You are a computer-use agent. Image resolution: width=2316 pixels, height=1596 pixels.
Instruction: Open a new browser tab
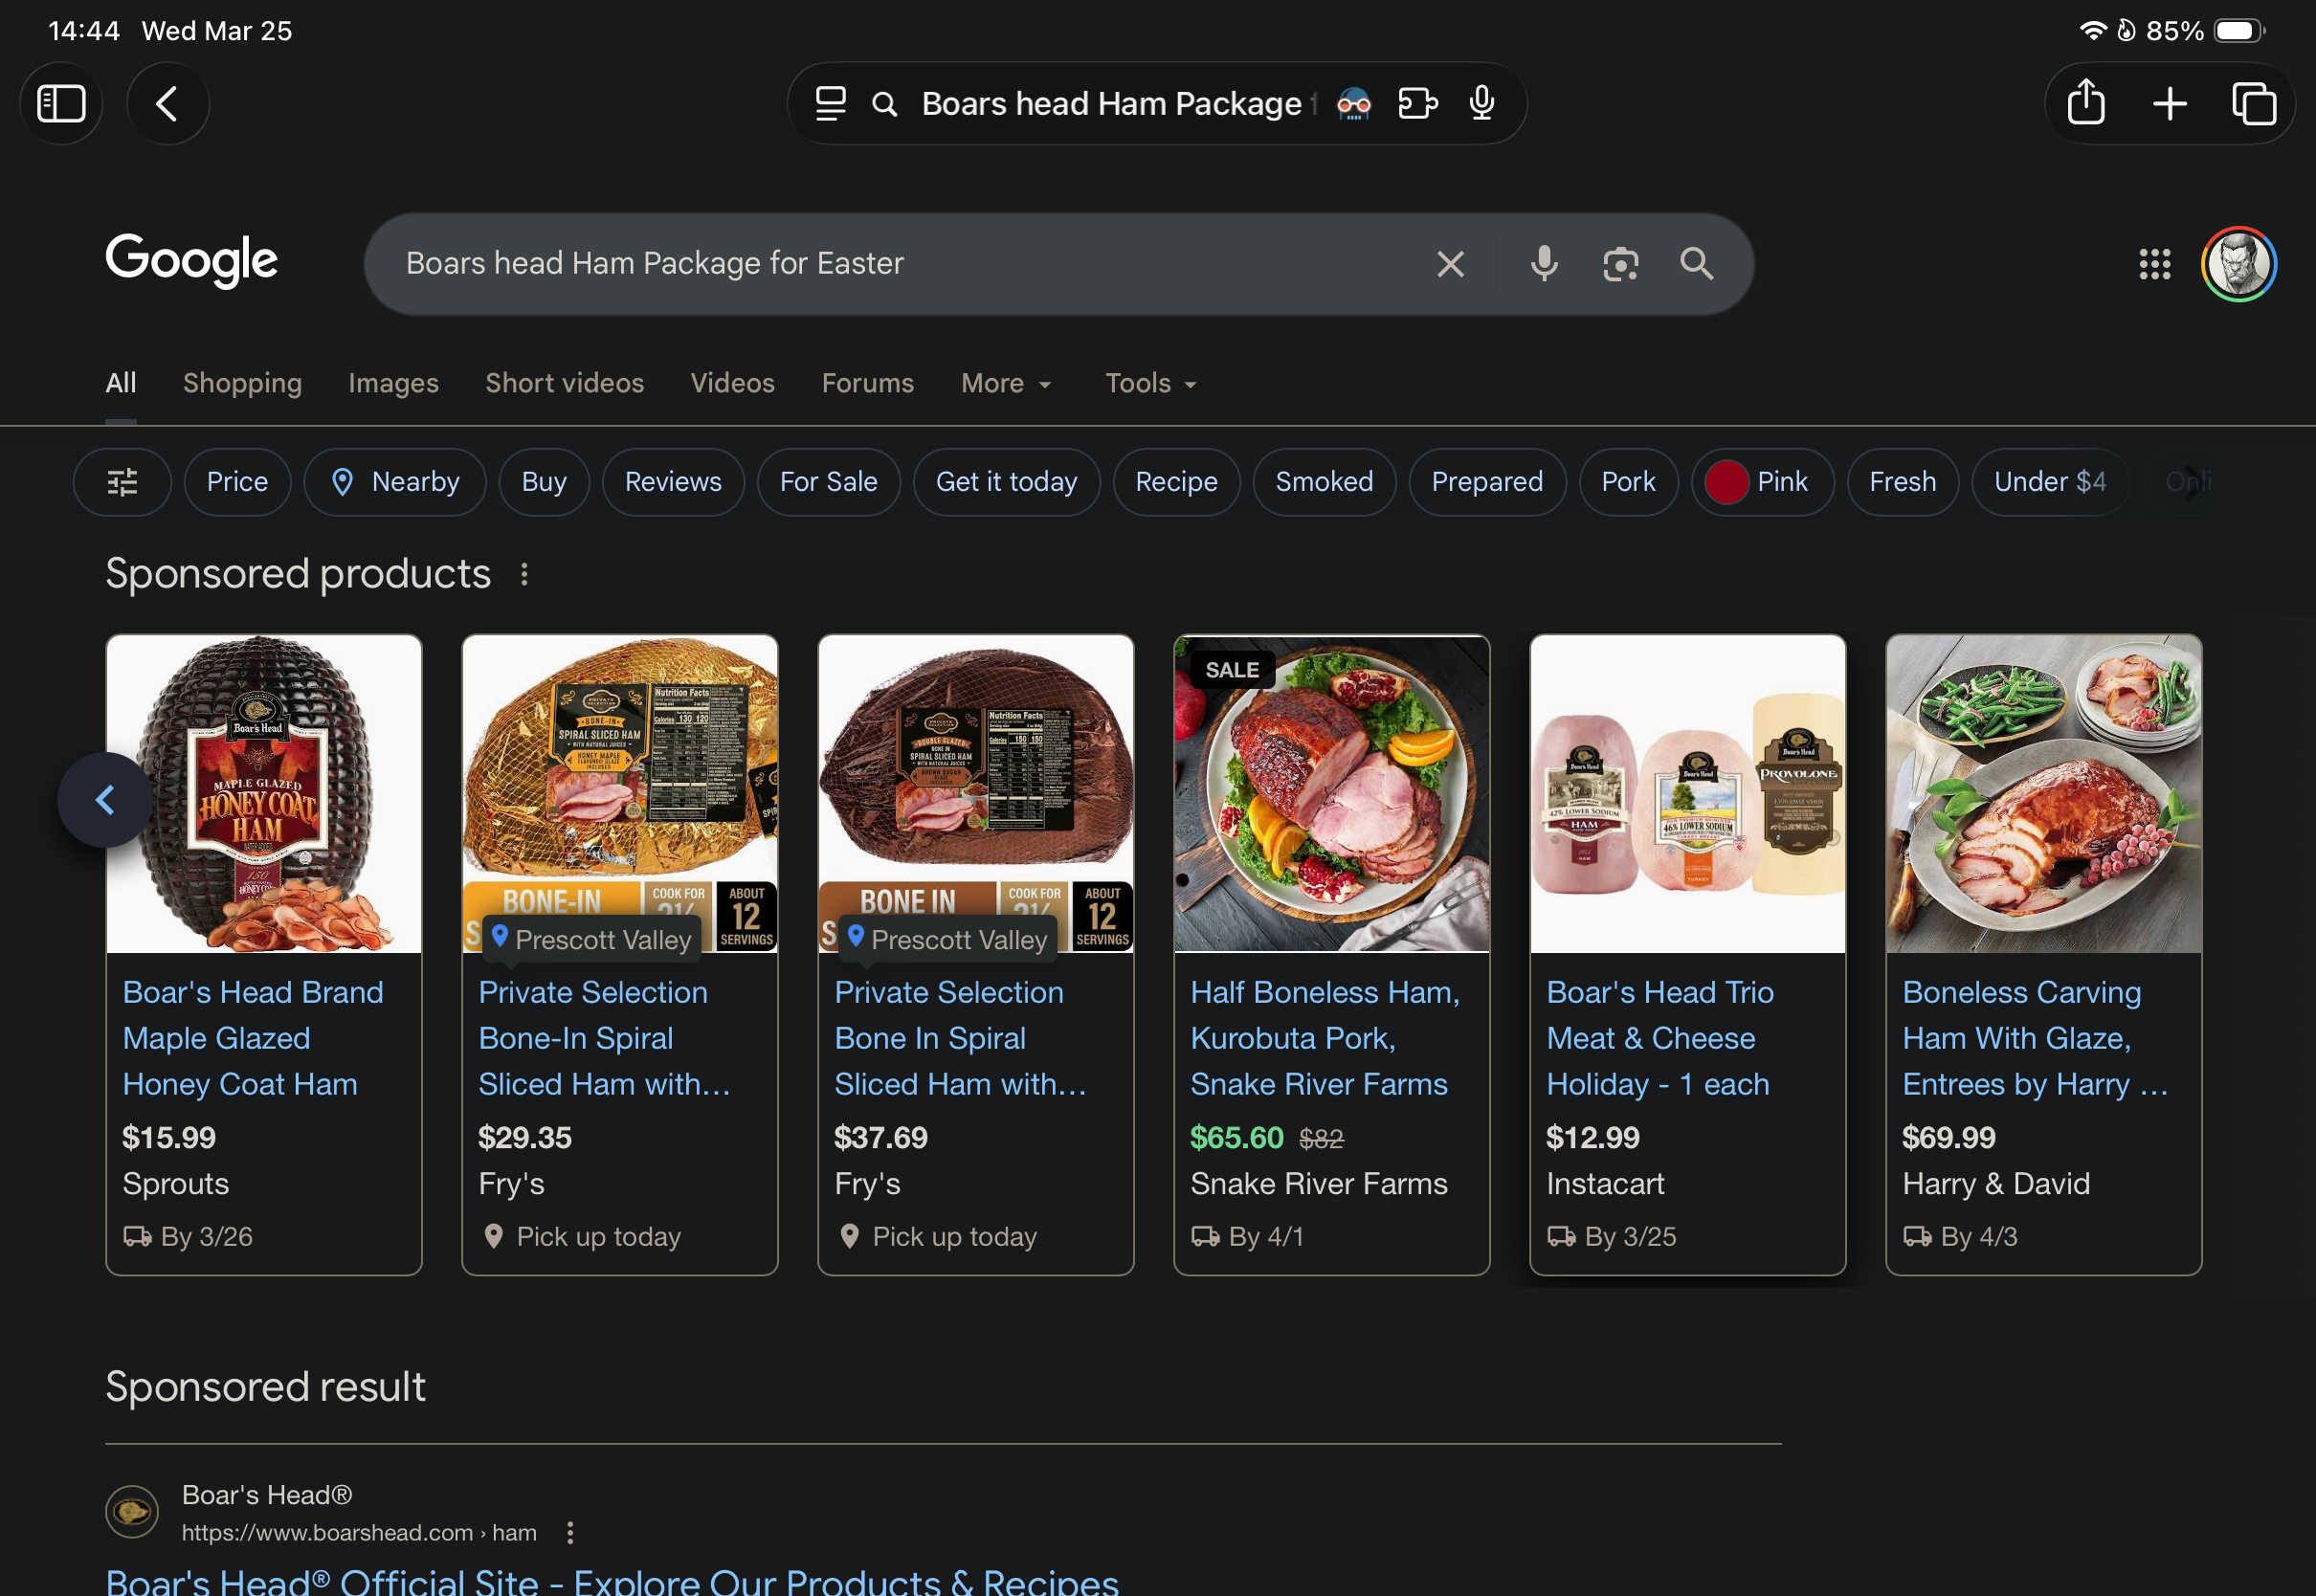coord(2170,103)
